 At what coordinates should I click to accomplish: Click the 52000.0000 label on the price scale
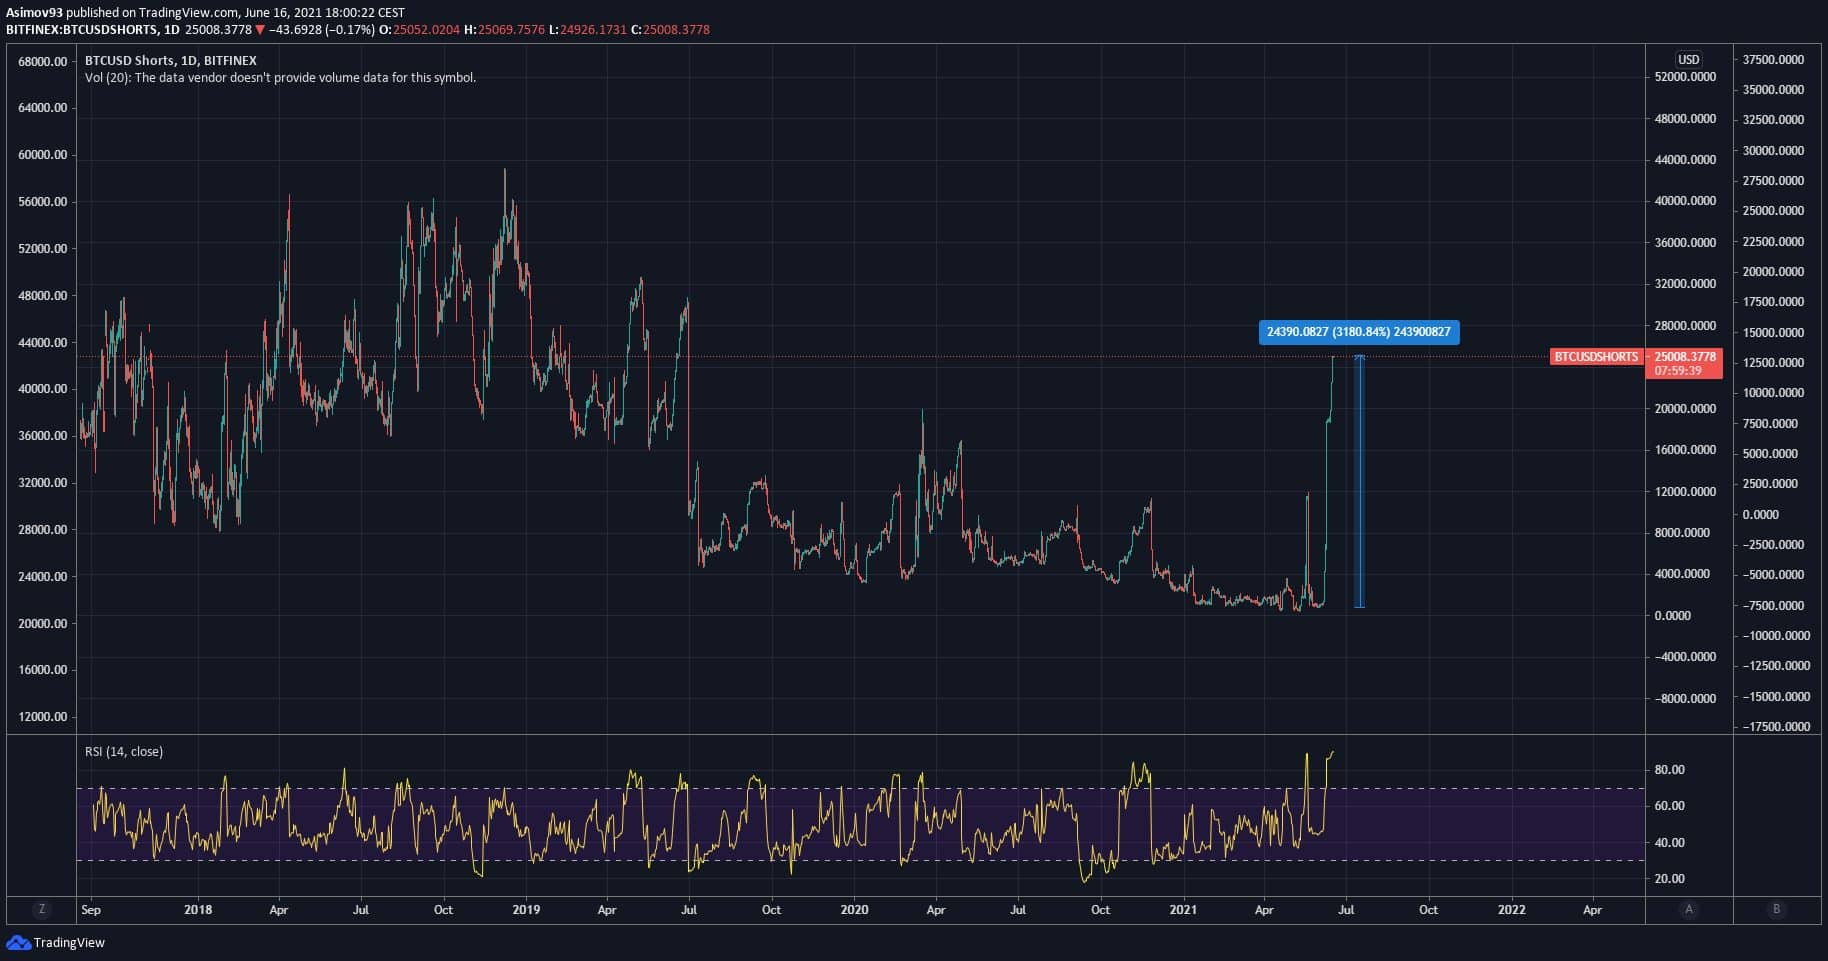pyautogui.click(x=1686, y=77)
